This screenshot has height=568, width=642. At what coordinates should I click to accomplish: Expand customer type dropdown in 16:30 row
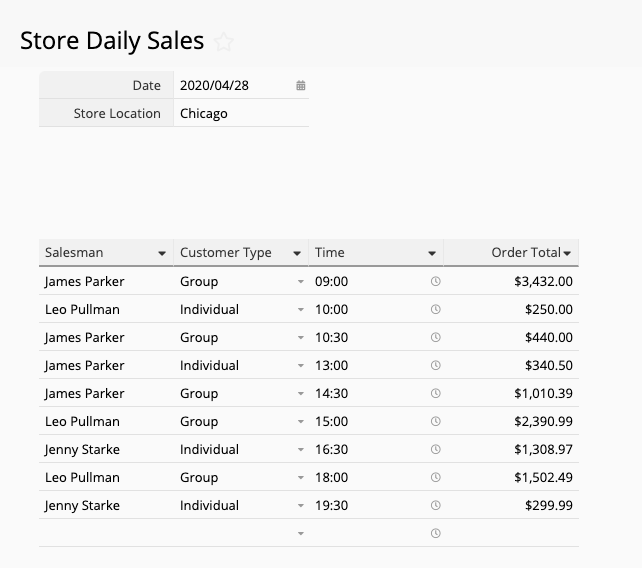point(301,450)
